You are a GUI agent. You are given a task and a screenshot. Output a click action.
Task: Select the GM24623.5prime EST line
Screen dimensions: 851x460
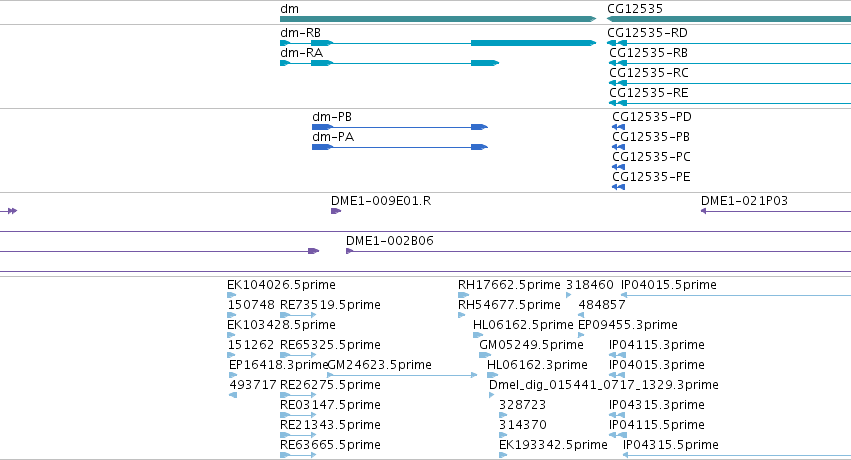click(402, 375)
